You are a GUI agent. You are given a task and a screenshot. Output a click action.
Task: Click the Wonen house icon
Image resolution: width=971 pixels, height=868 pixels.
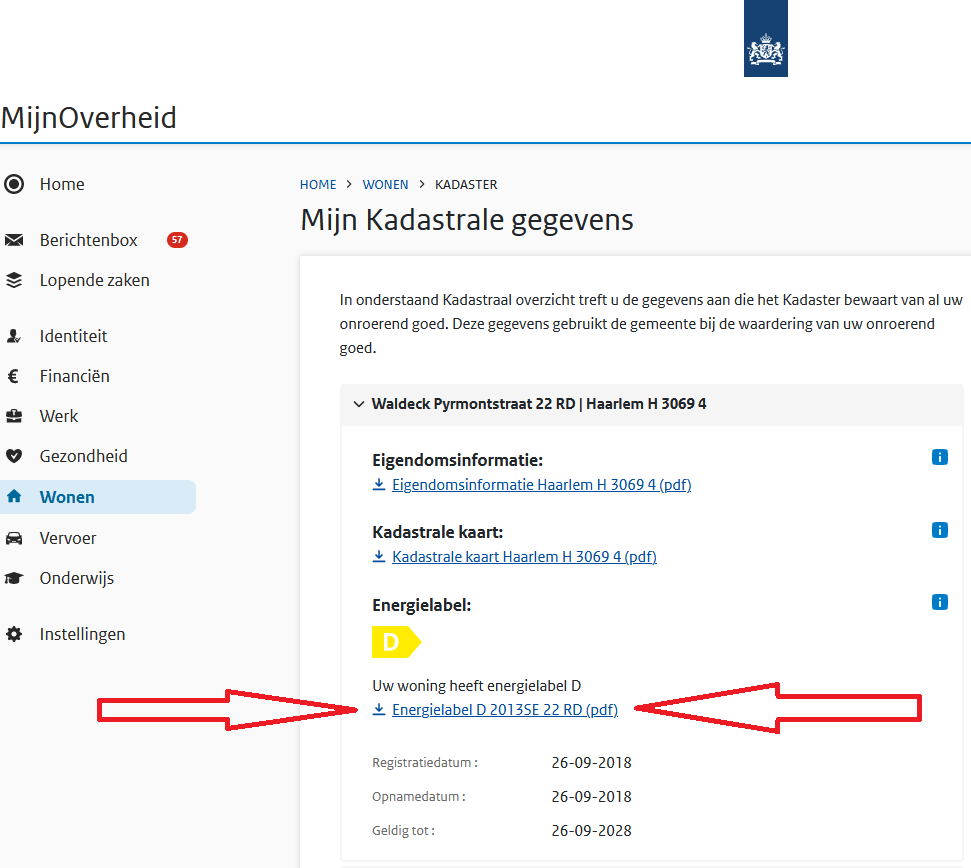[x=14, y=497]
